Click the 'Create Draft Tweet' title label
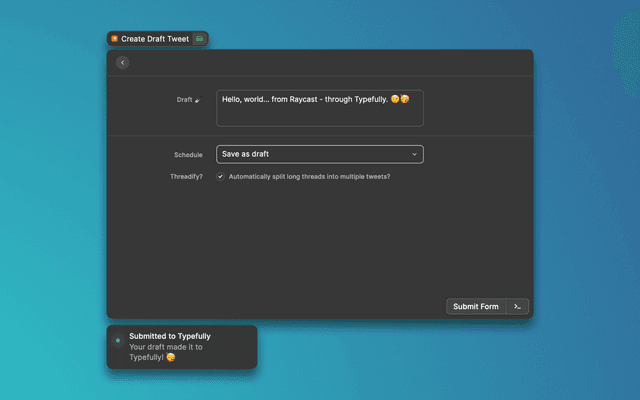Screen dimensions: 640x400 [155, 39]
